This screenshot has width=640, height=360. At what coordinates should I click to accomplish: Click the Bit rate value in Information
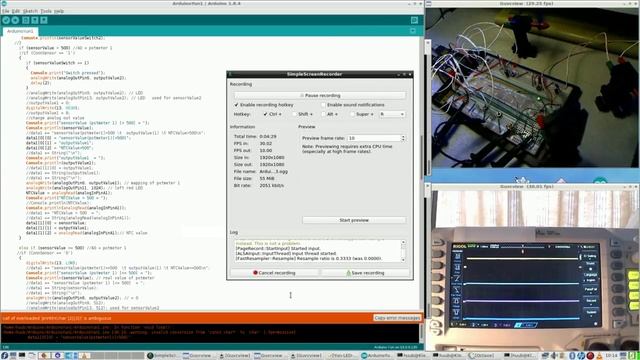[271, 185]
